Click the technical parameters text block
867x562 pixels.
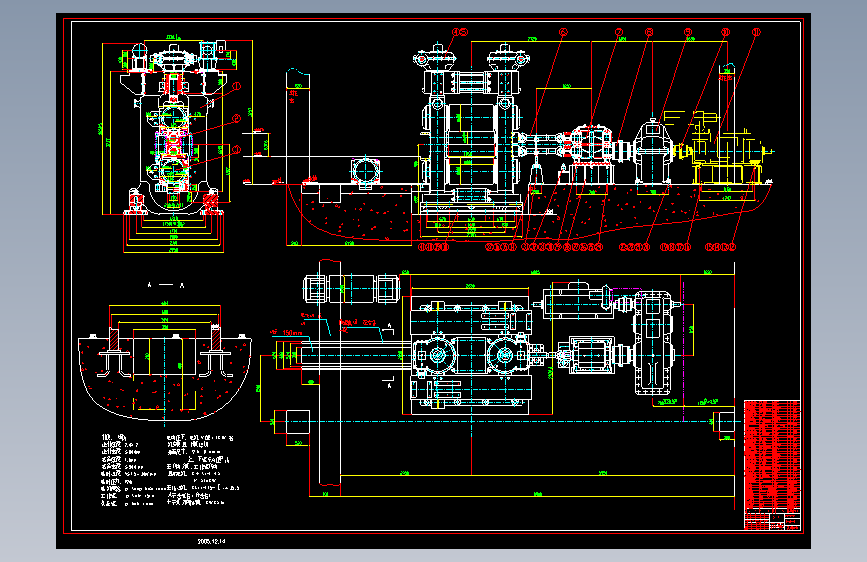coord(170,470)
